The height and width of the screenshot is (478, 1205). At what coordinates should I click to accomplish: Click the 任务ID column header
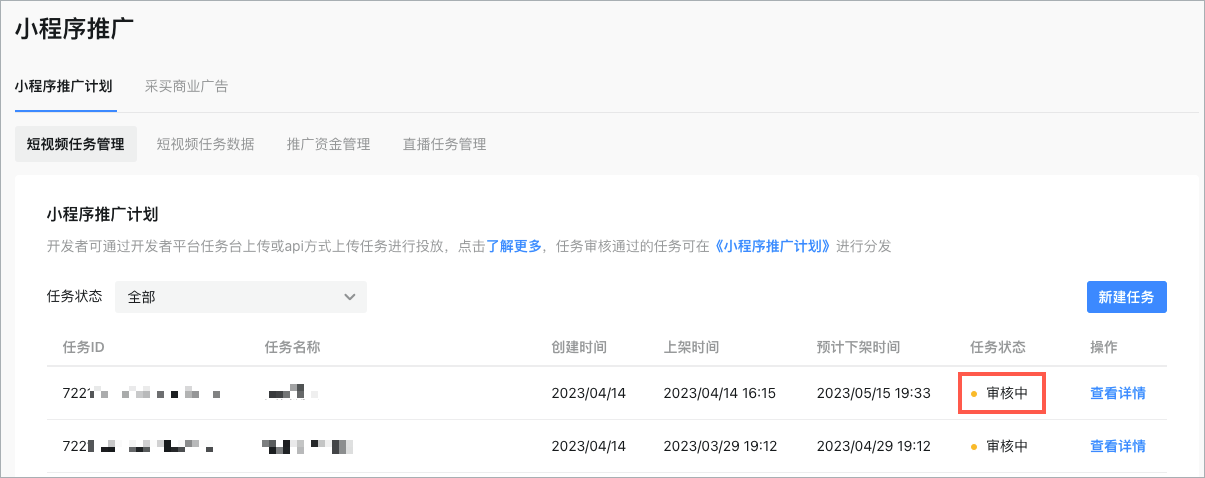(83, 347)
